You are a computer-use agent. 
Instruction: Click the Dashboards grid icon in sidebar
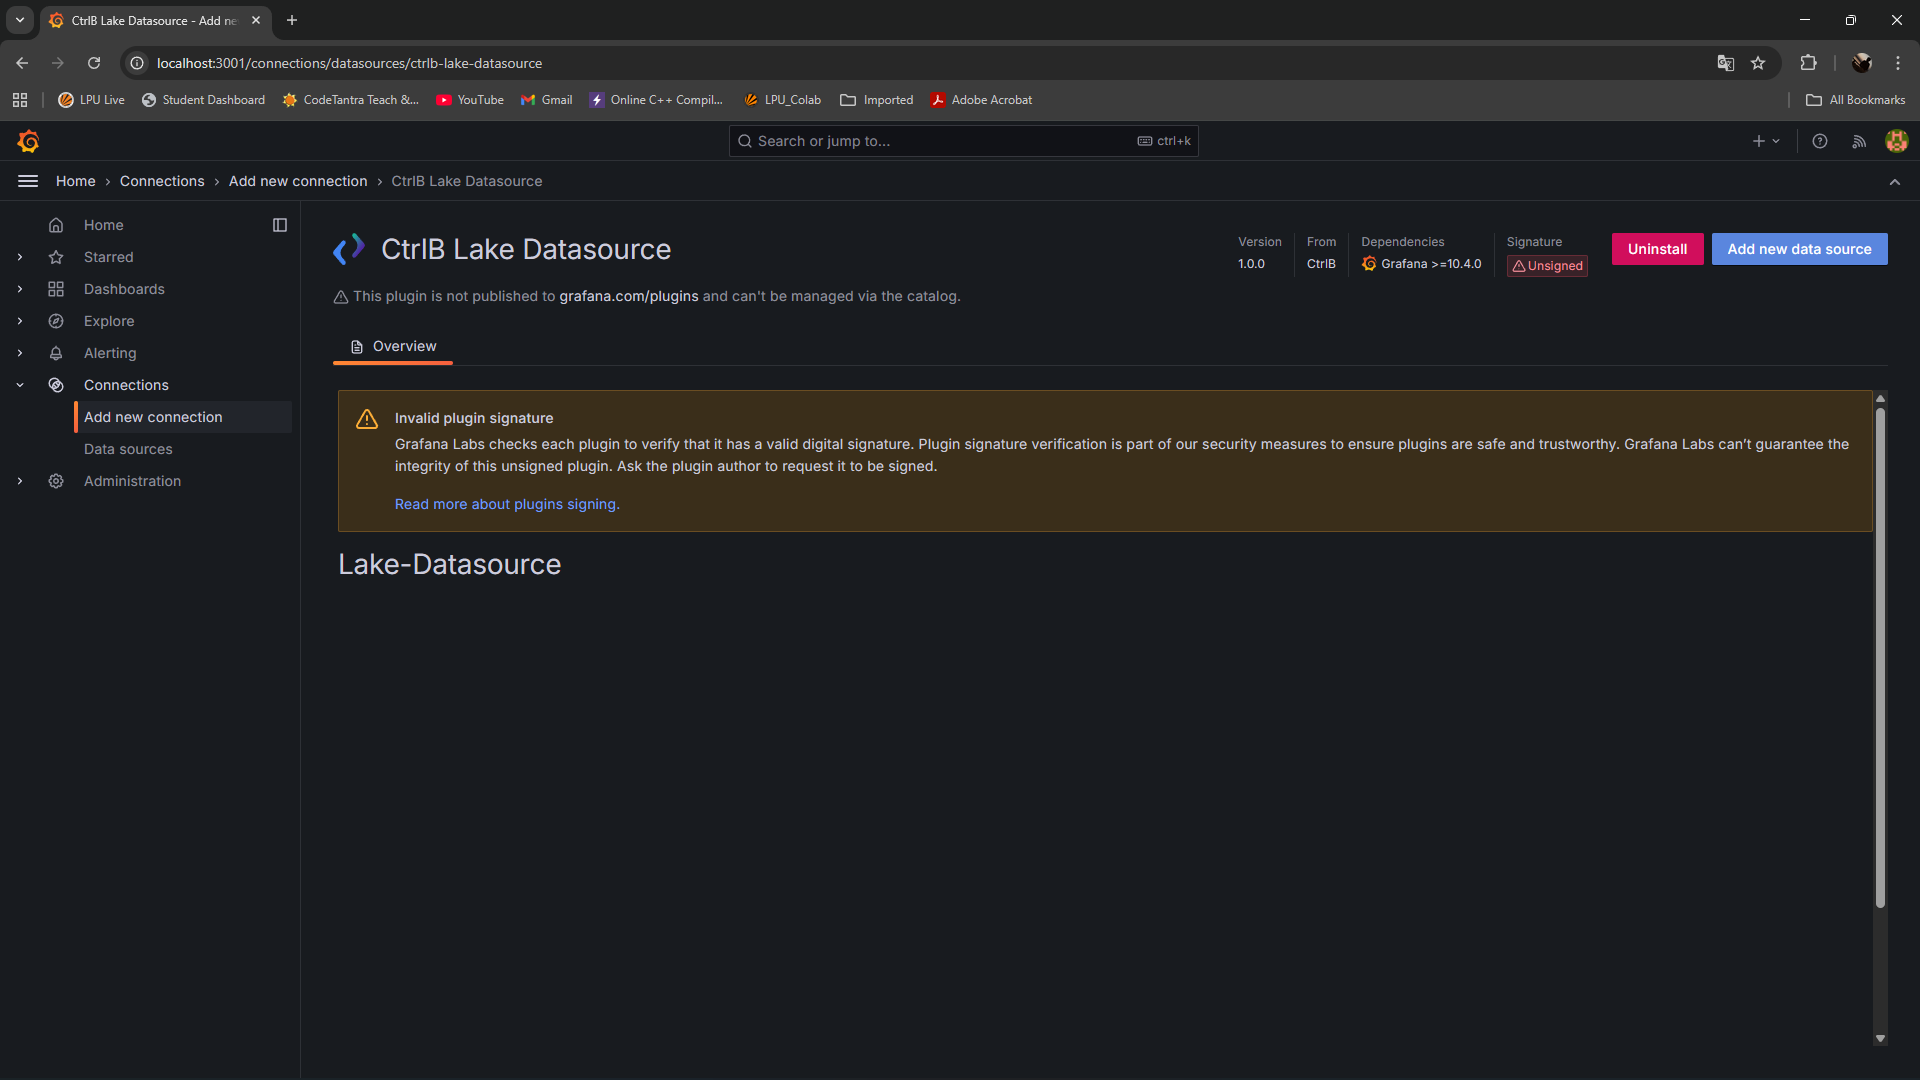tap(56, 289)
